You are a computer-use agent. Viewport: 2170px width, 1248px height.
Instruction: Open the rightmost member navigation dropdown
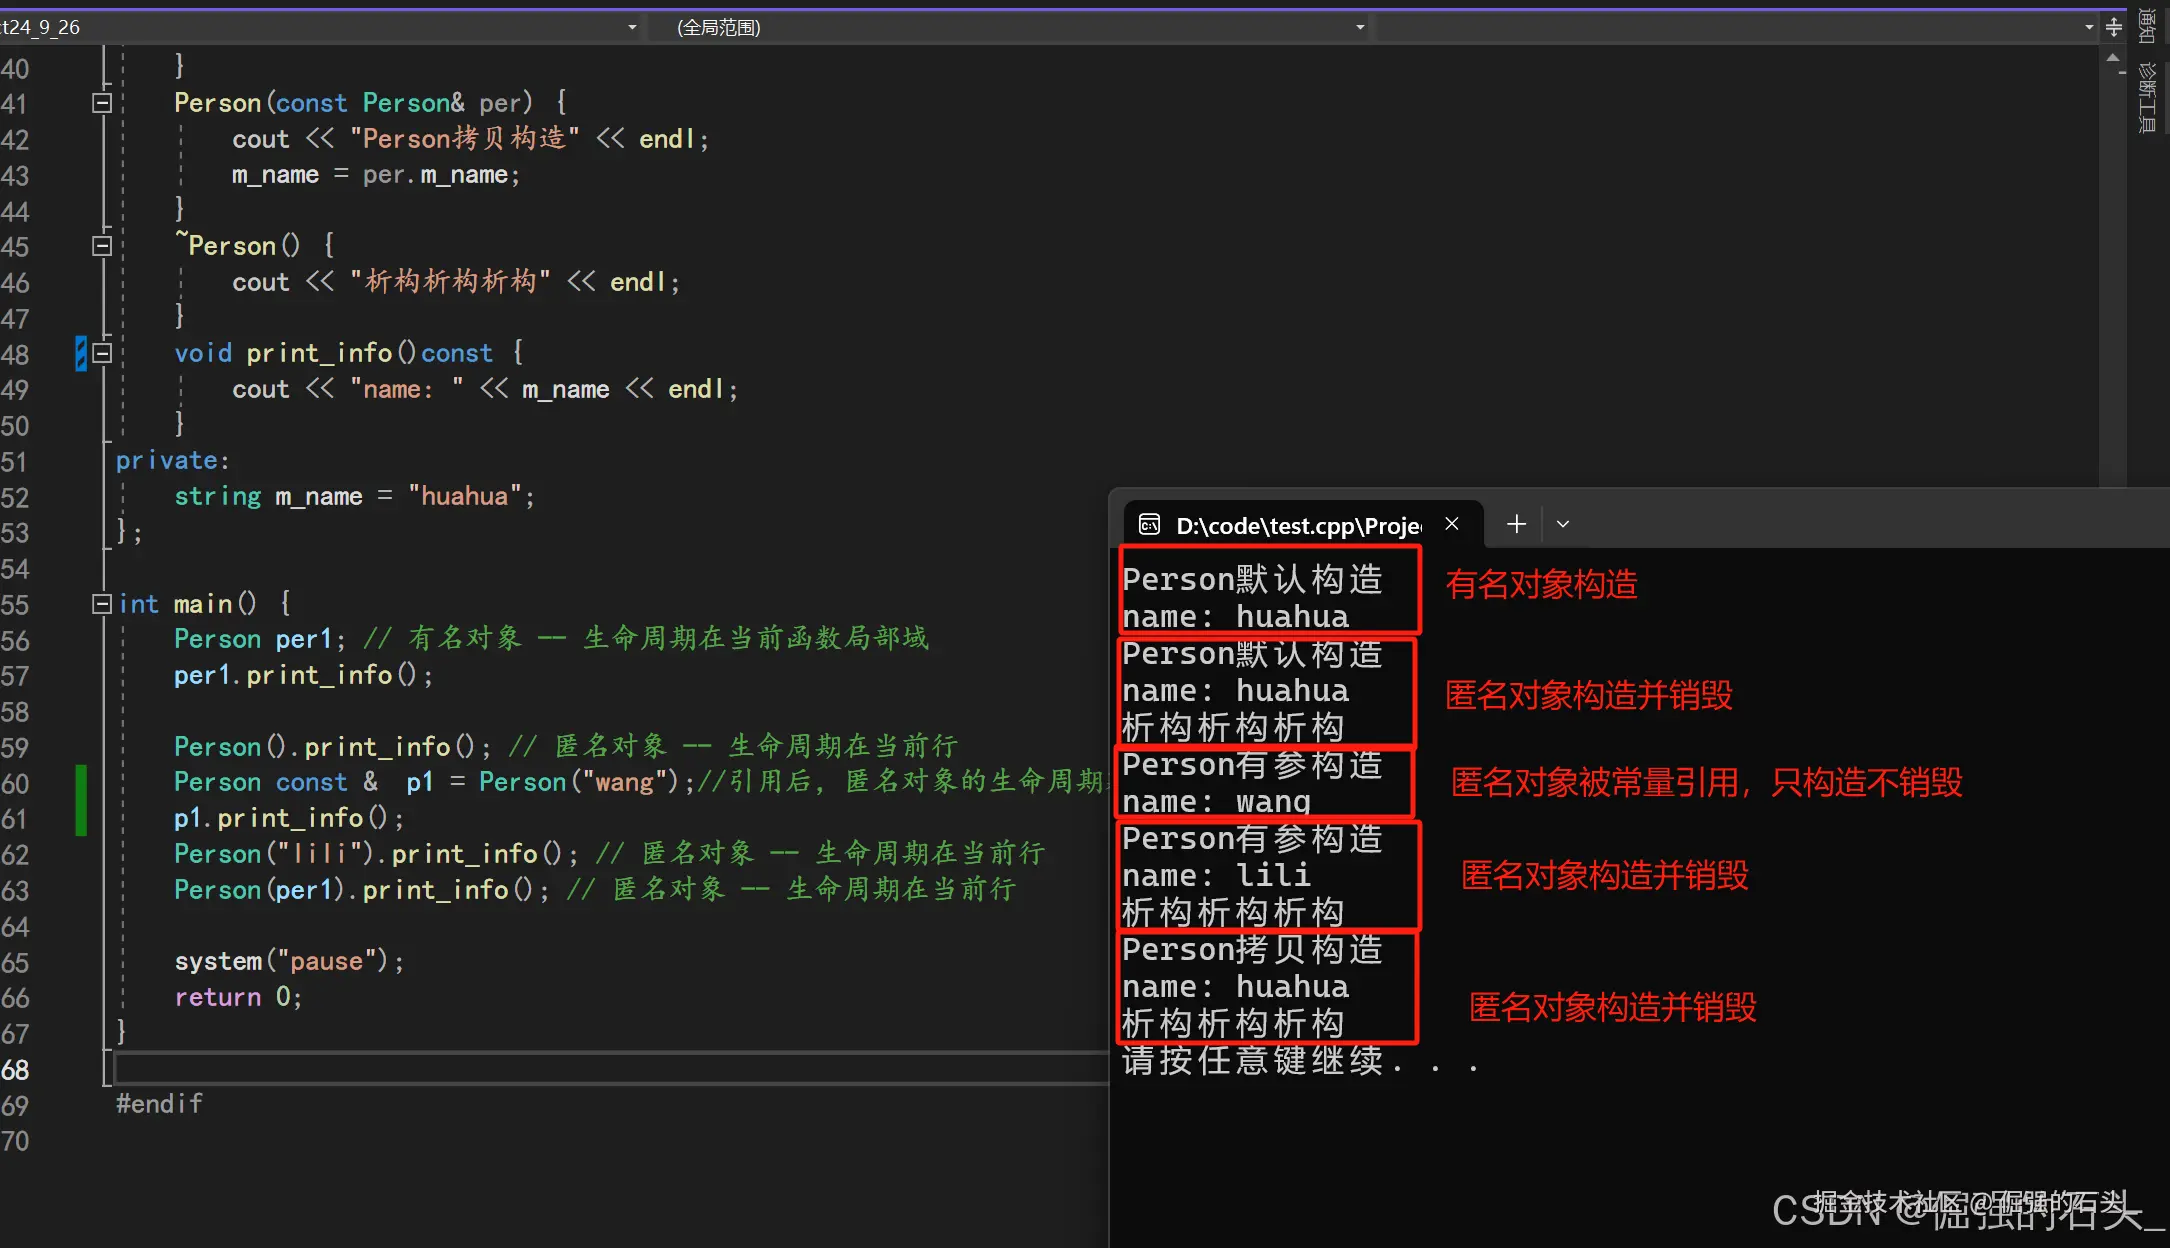(x=2089, y=27)
